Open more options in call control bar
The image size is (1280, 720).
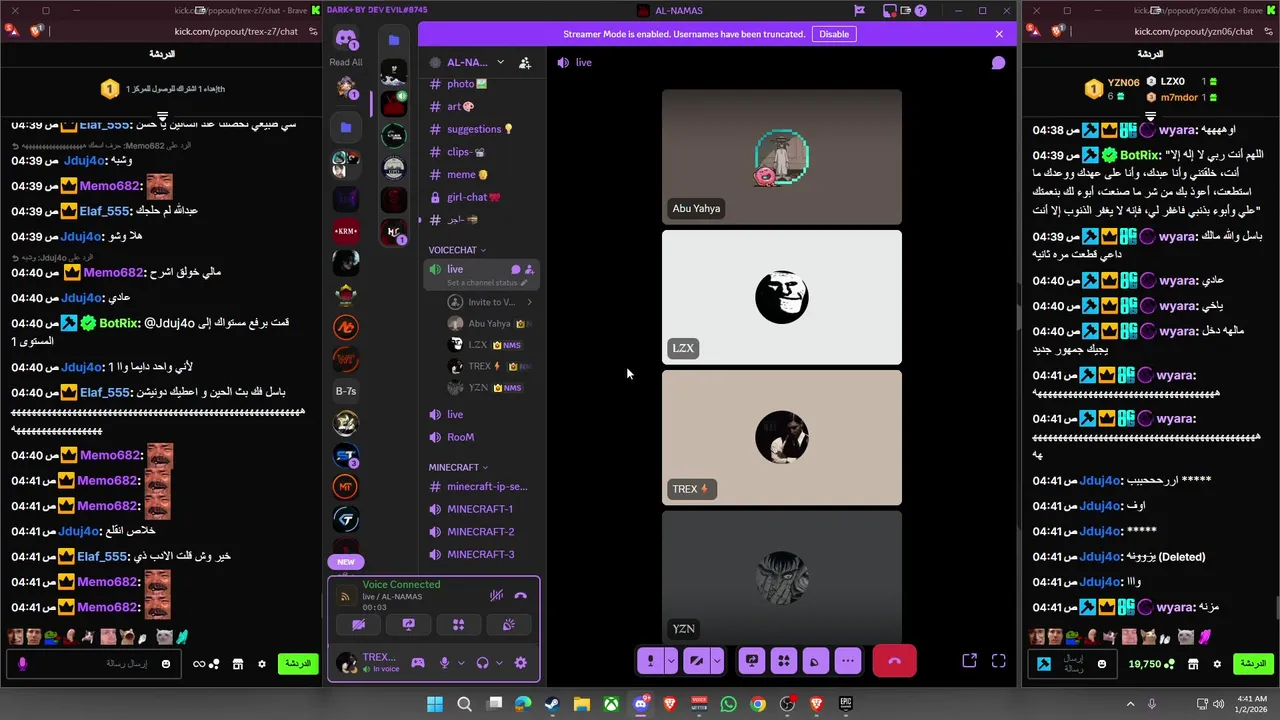[848, 661]
